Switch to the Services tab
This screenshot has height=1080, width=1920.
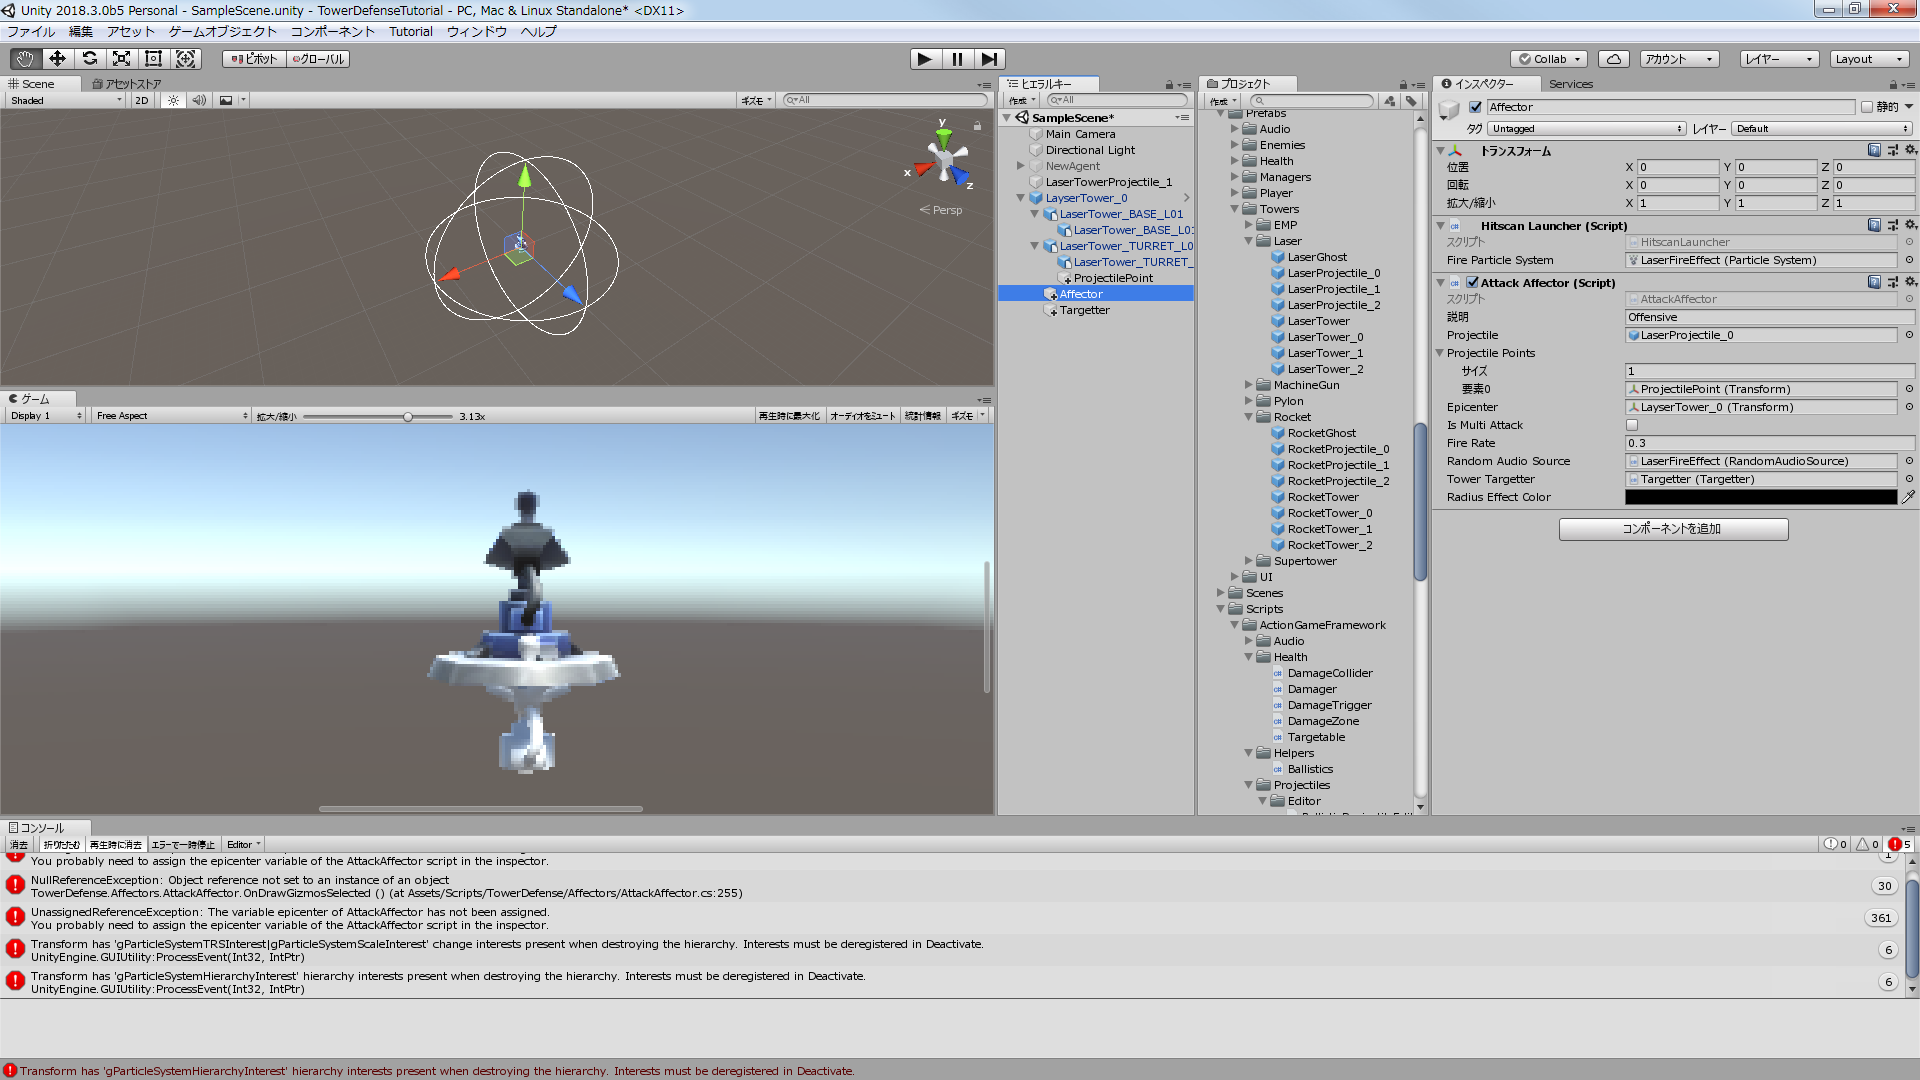click(x=1571, y=84)
